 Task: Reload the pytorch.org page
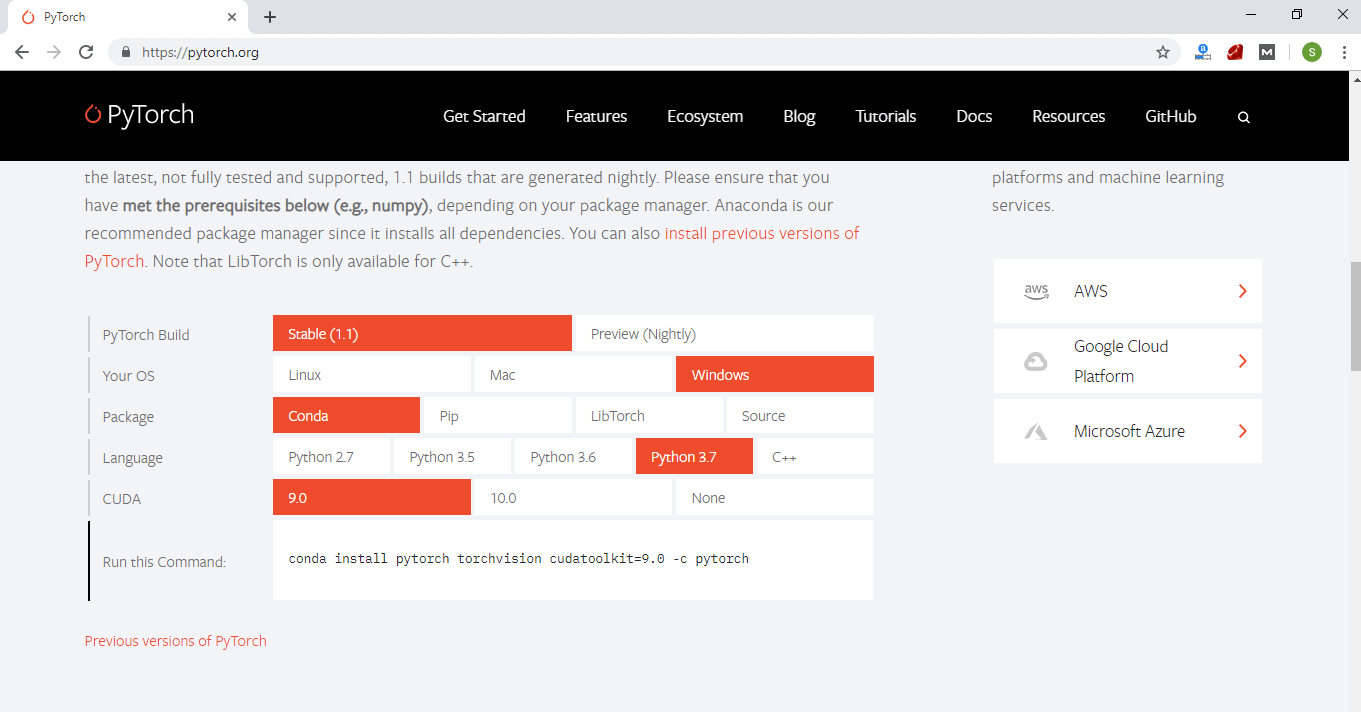pos(86,52)
